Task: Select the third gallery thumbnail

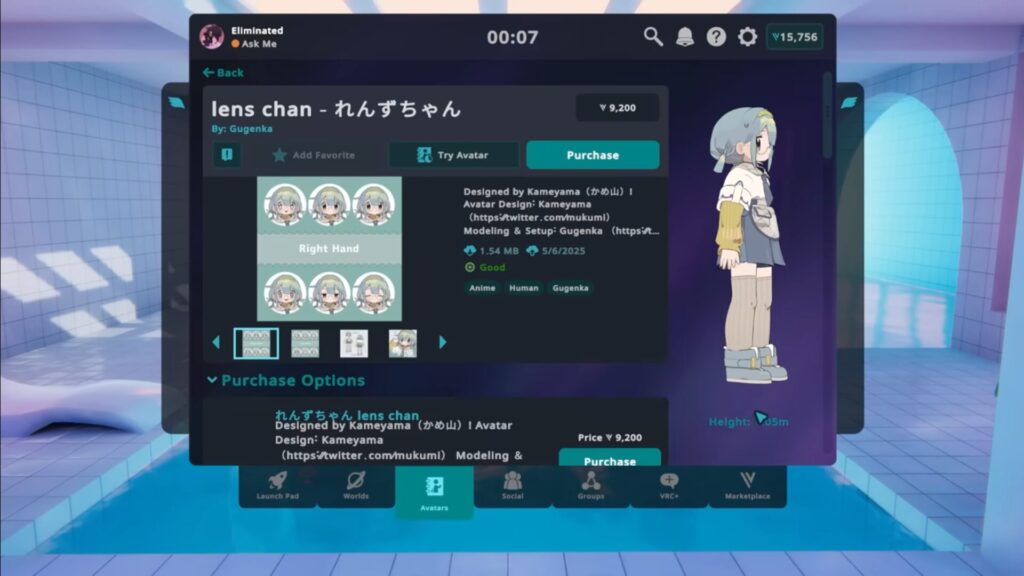Action: tap(354, 343)
